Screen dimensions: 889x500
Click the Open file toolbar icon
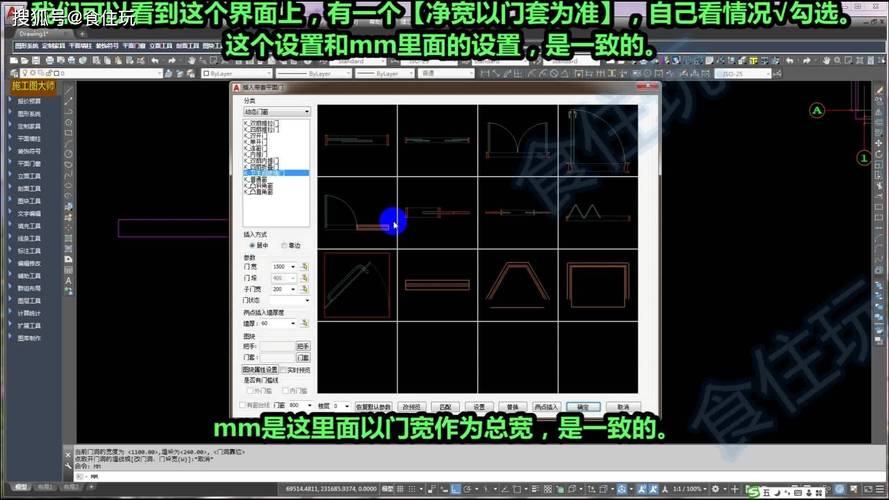[x=24, y=60]
